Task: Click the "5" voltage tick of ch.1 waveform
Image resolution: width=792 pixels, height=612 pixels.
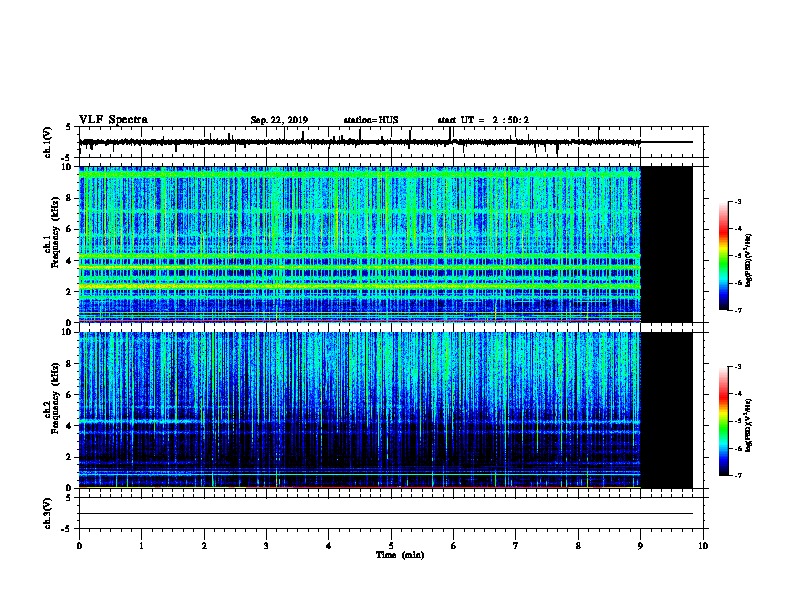Action: [69, 127]
